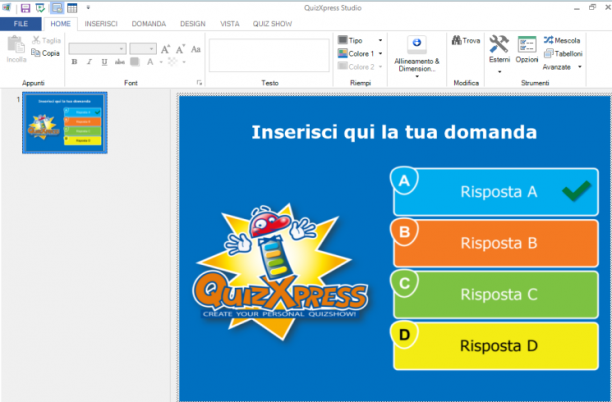Image resolution: width=612 pixels, height=402 pixels.
Task: Click the decrease font size icon
Action: (x=180, y=49)
